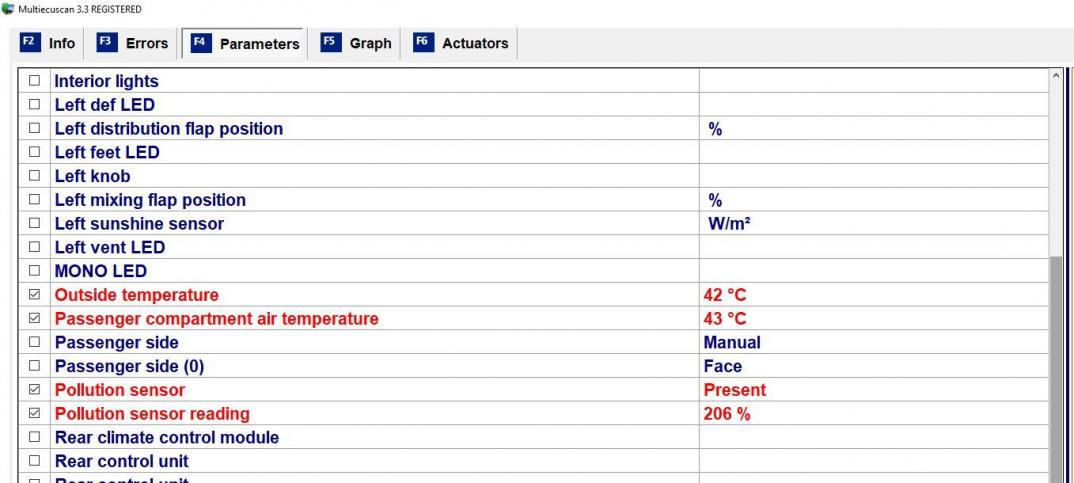The image size is (1074, 483).
Task: Switch to the Graph tab
Action: (x=356, y=43)
